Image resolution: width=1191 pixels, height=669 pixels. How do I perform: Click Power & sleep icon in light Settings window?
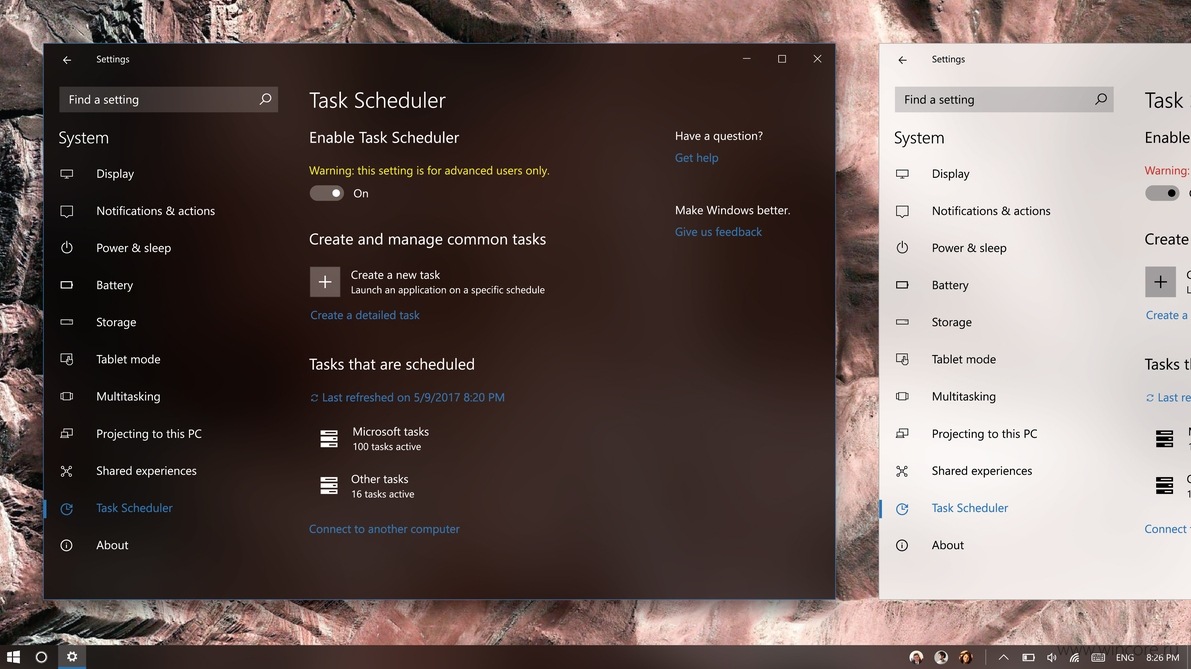pyautogui.click(x=902, y=248)
